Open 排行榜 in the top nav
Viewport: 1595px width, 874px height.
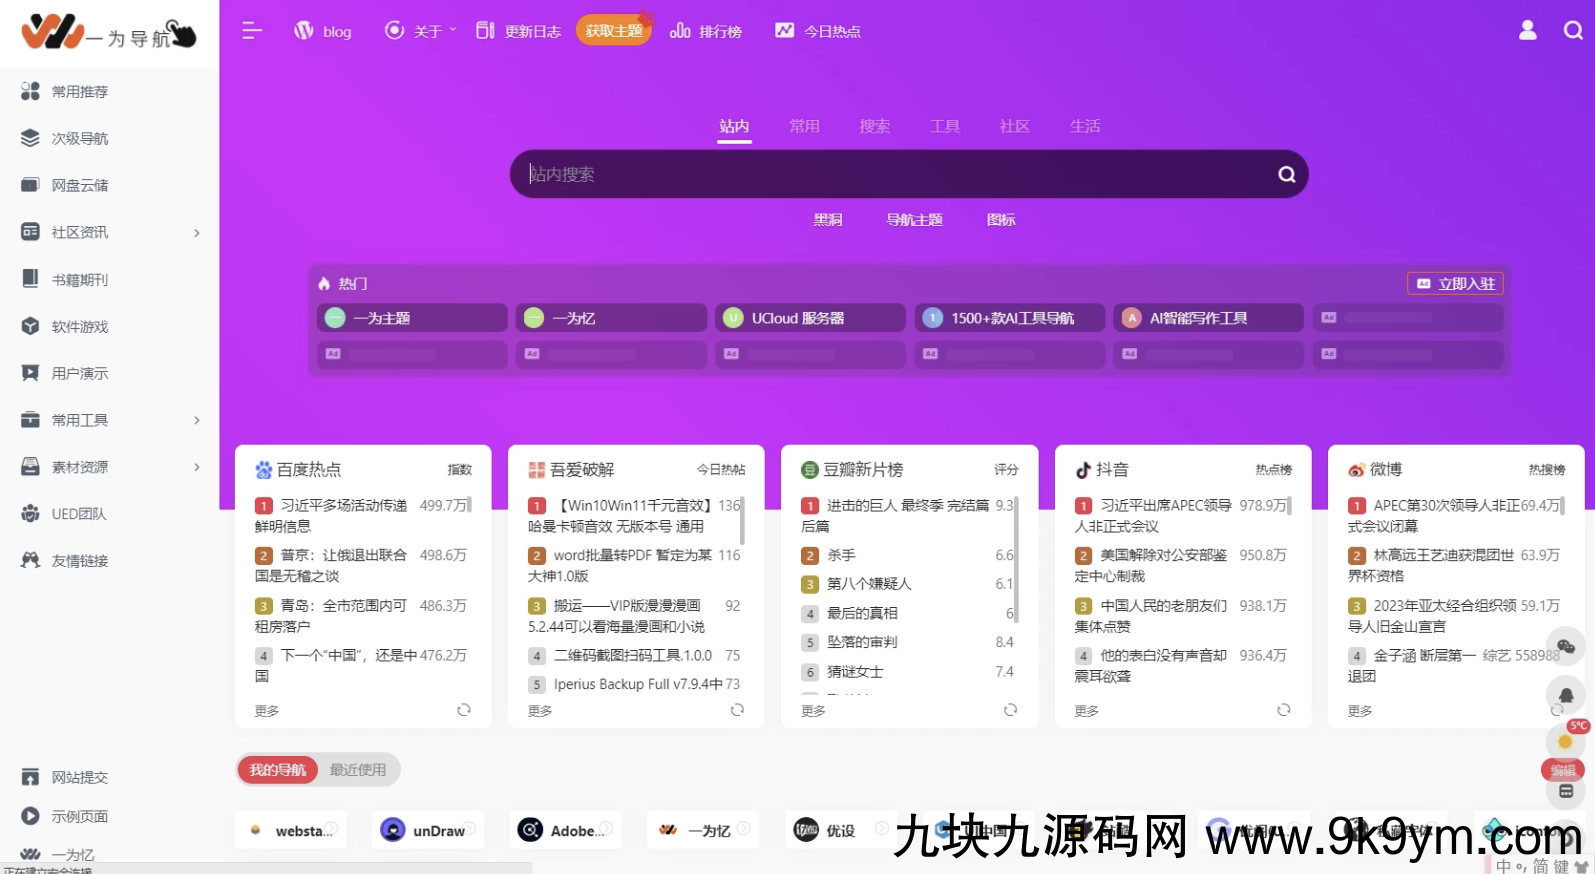tap(706, 31)
